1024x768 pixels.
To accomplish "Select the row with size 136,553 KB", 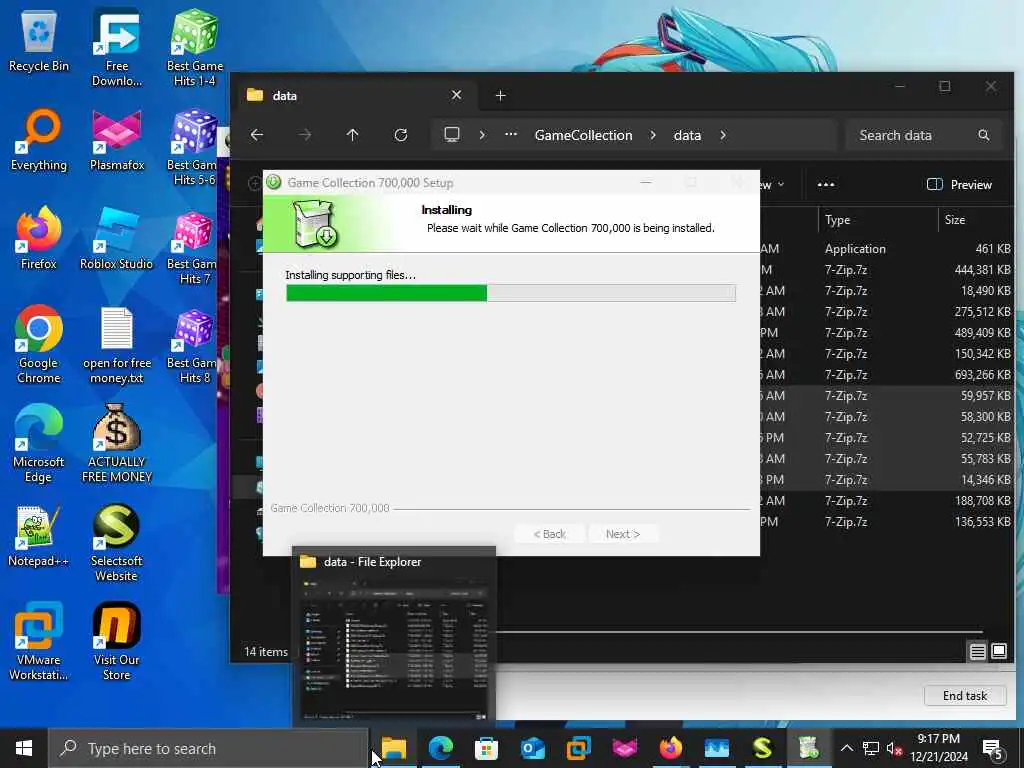I will tap(887, 522).
